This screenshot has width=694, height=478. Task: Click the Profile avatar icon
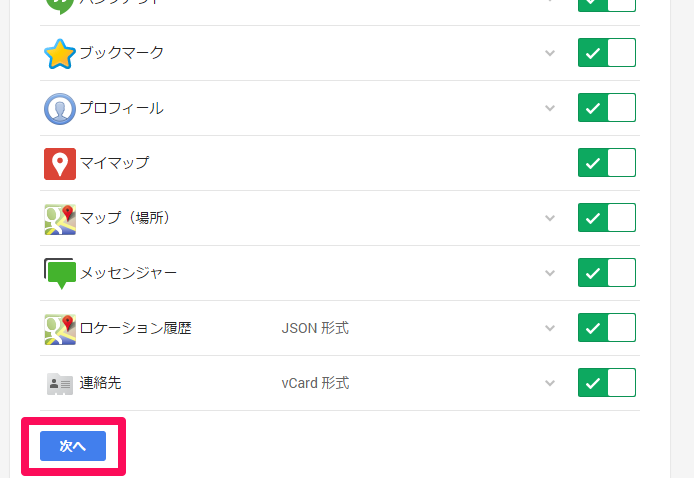[60, 108]
